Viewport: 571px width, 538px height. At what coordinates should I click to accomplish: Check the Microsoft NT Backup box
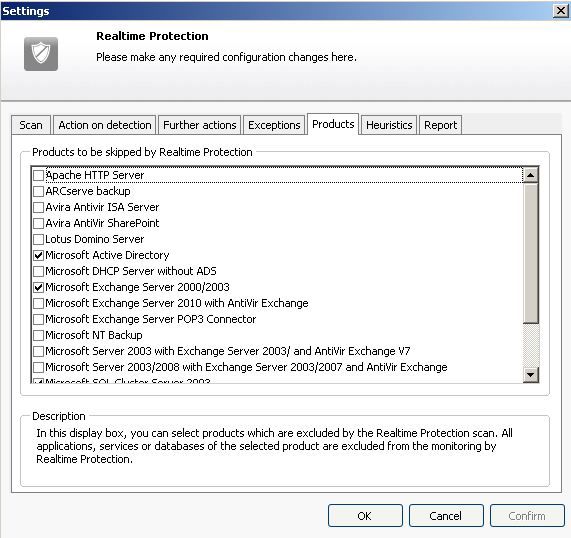38,335
